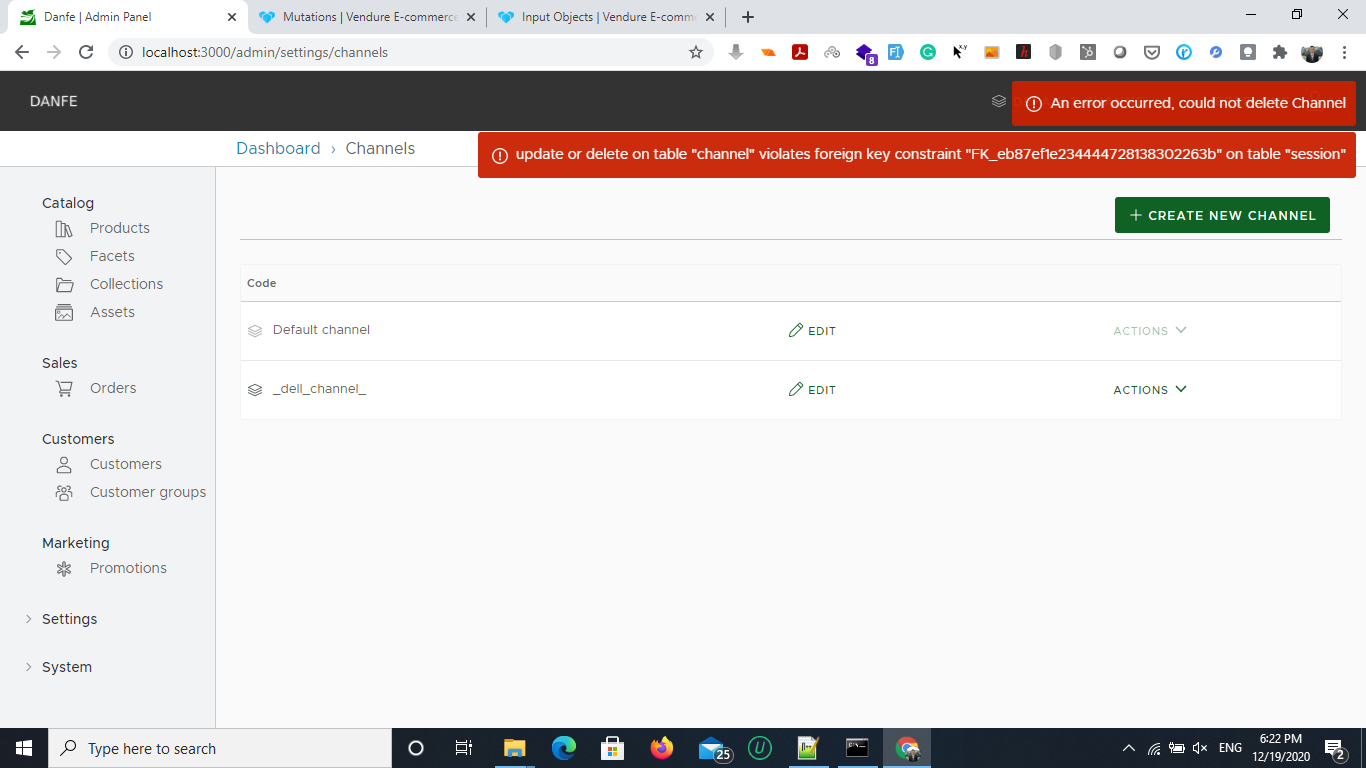
Task: Click the channel layers icon in the header
Action: (998, 101)
